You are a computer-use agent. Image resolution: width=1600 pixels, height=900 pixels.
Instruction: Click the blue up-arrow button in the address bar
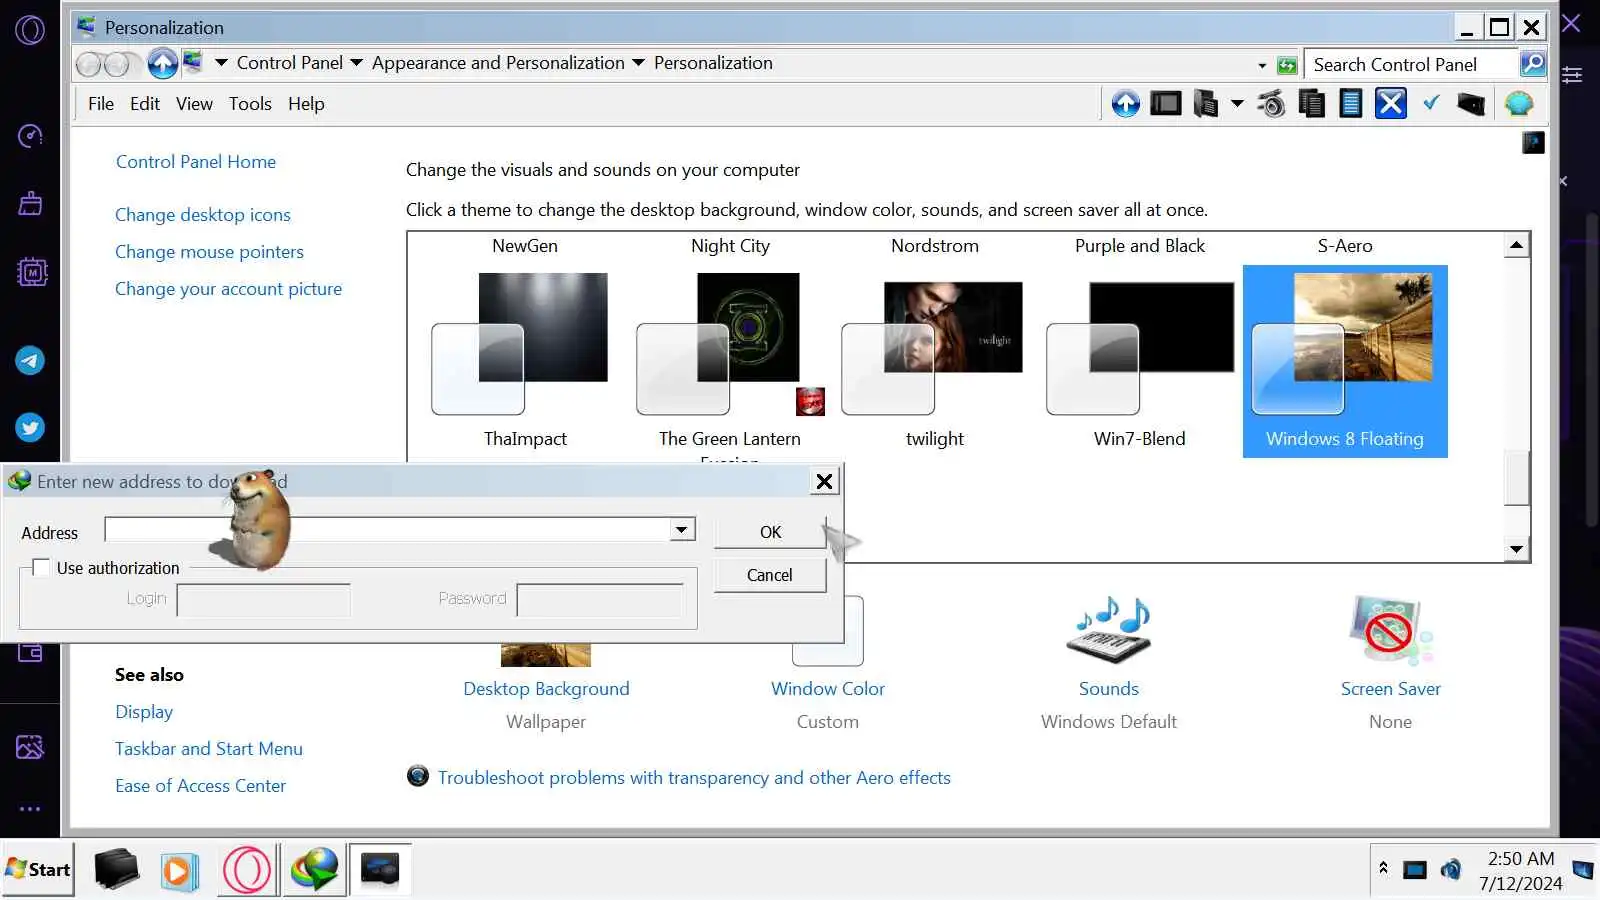(162, 64)
